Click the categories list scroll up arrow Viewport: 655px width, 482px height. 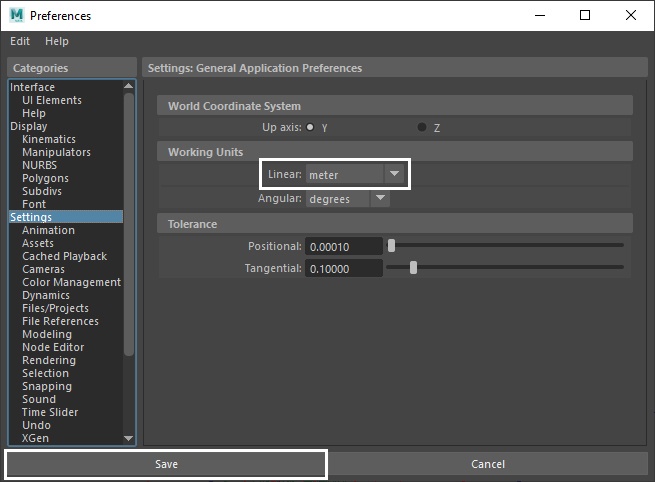tap(129, 86)
